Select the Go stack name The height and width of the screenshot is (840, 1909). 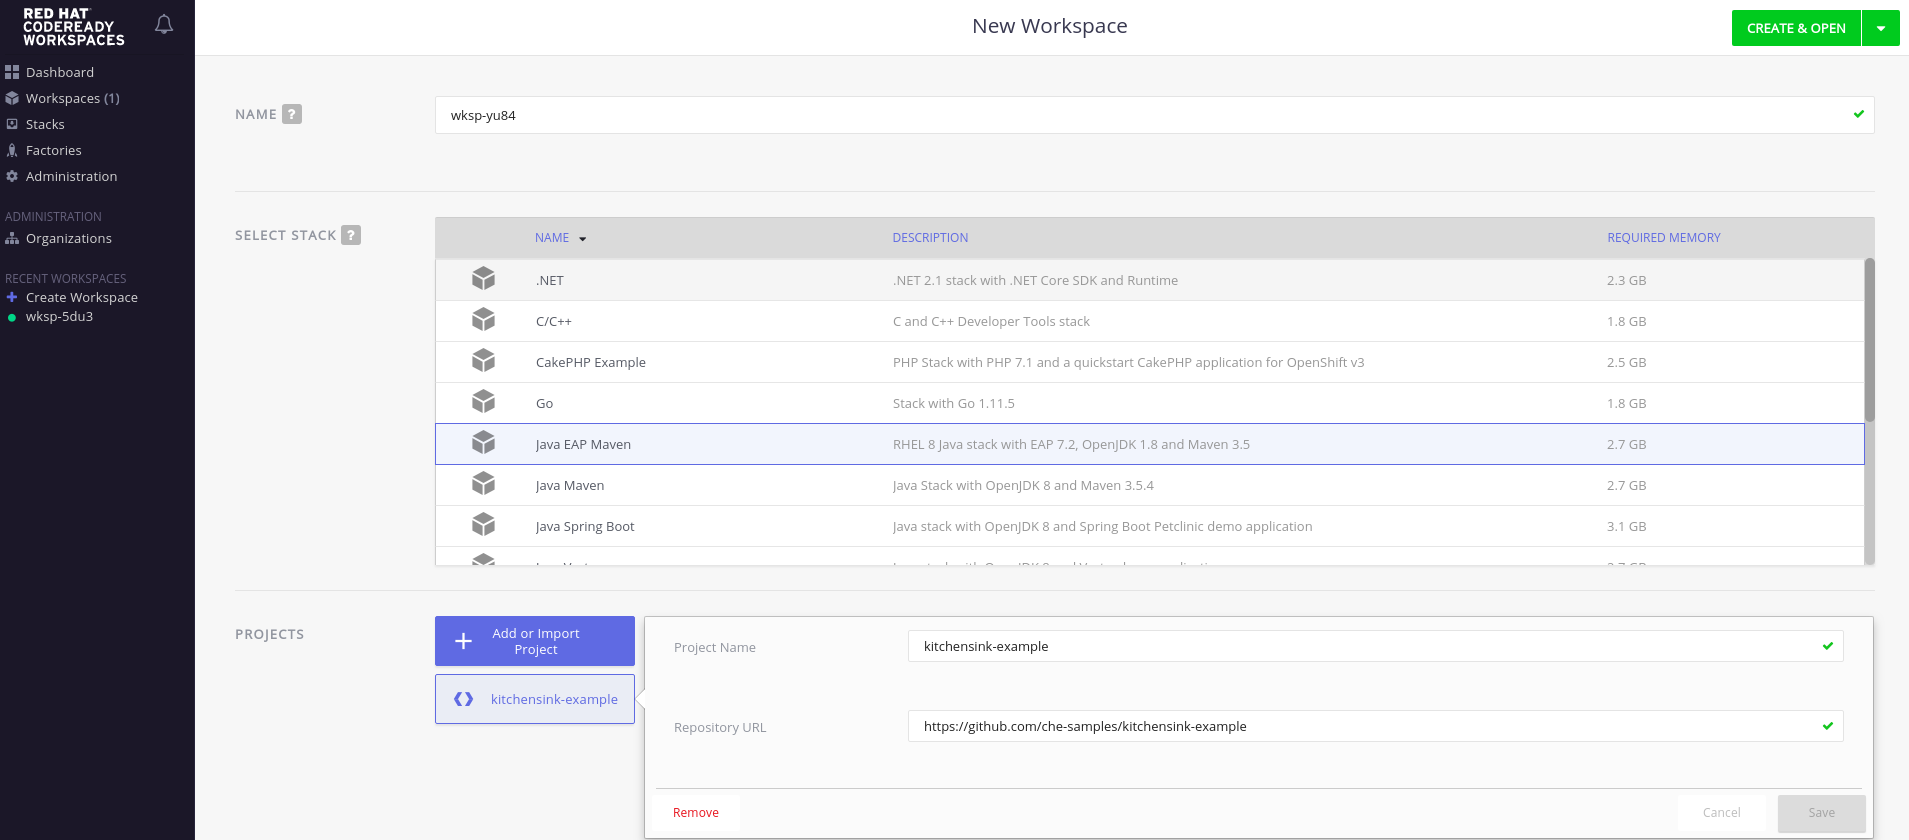[x=544, y=403]
